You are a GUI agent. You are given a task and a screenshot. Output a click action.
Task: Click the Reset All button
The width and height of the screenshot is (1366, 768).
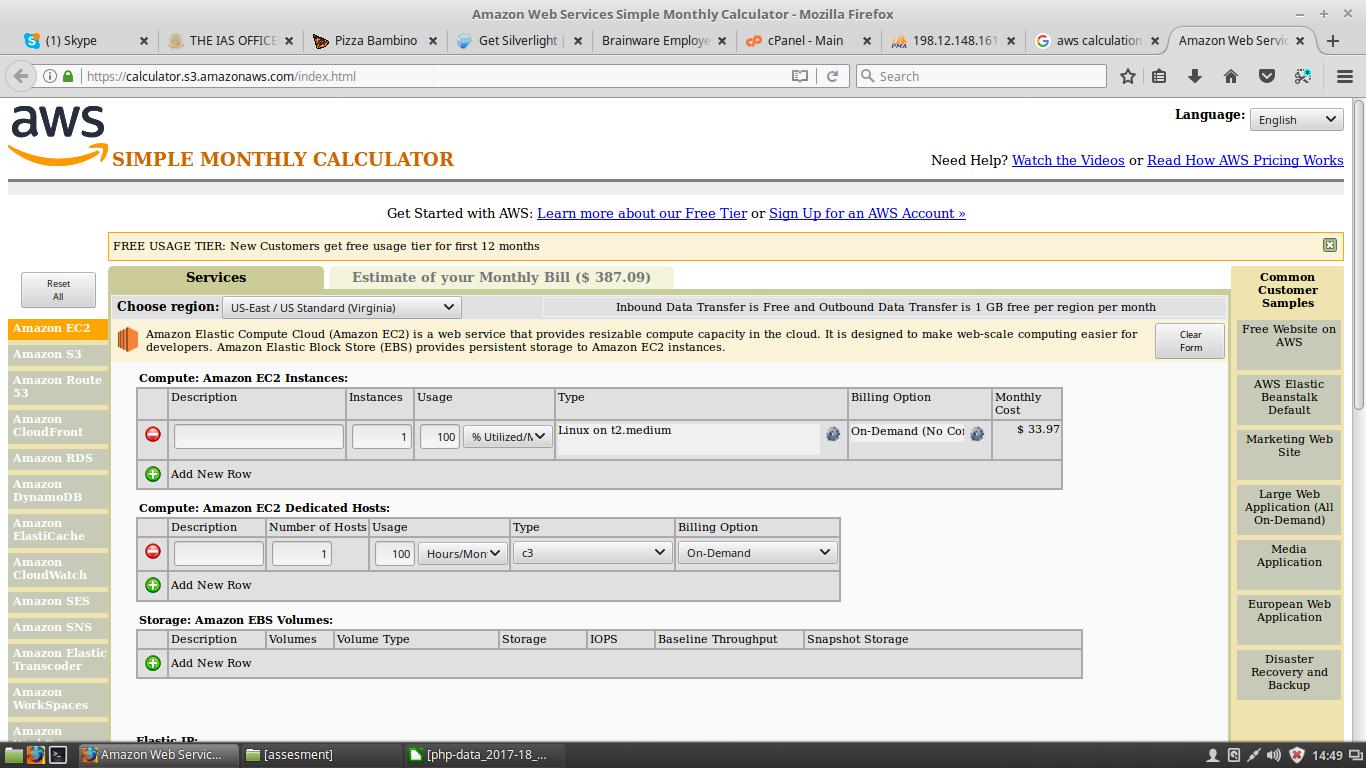[x=59, y=290]
